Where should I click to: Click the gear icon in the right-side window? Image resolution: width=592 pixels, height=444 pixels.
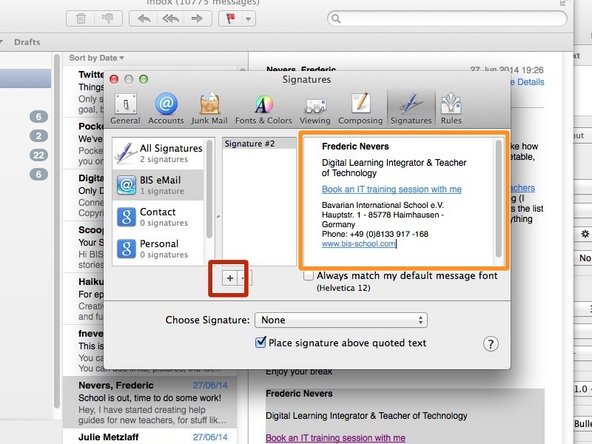[x=585, y=234]
